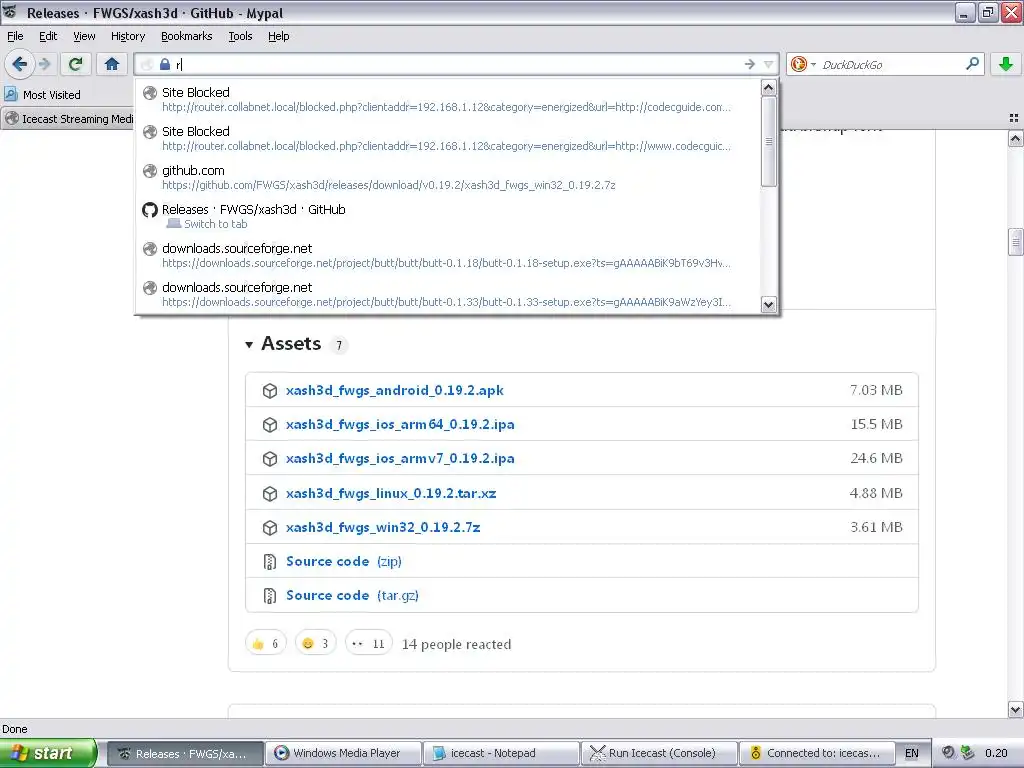
Task: Choose the github.com xash3d win32 download suggestion
Action: coord(447,177)
